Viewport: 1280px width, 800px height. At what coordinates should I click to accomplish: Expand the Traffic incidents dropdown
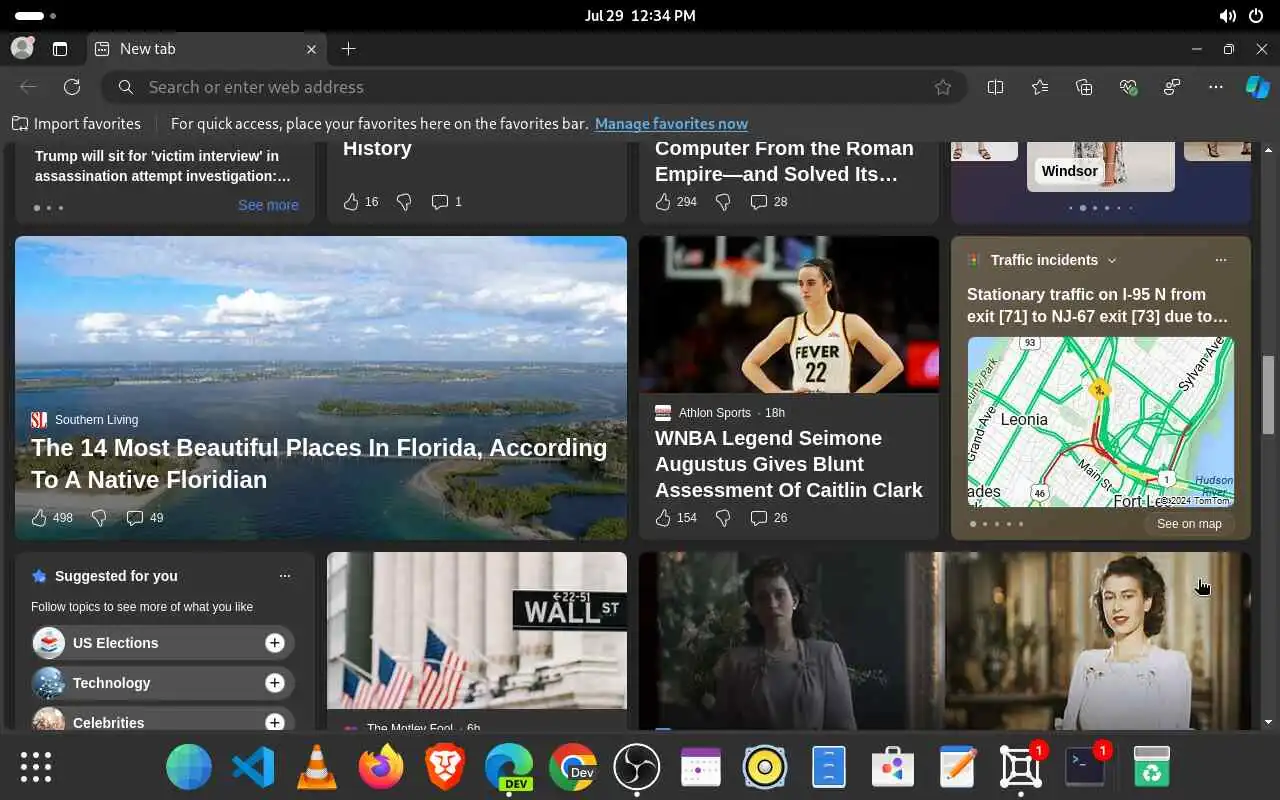pos(1112,260)
